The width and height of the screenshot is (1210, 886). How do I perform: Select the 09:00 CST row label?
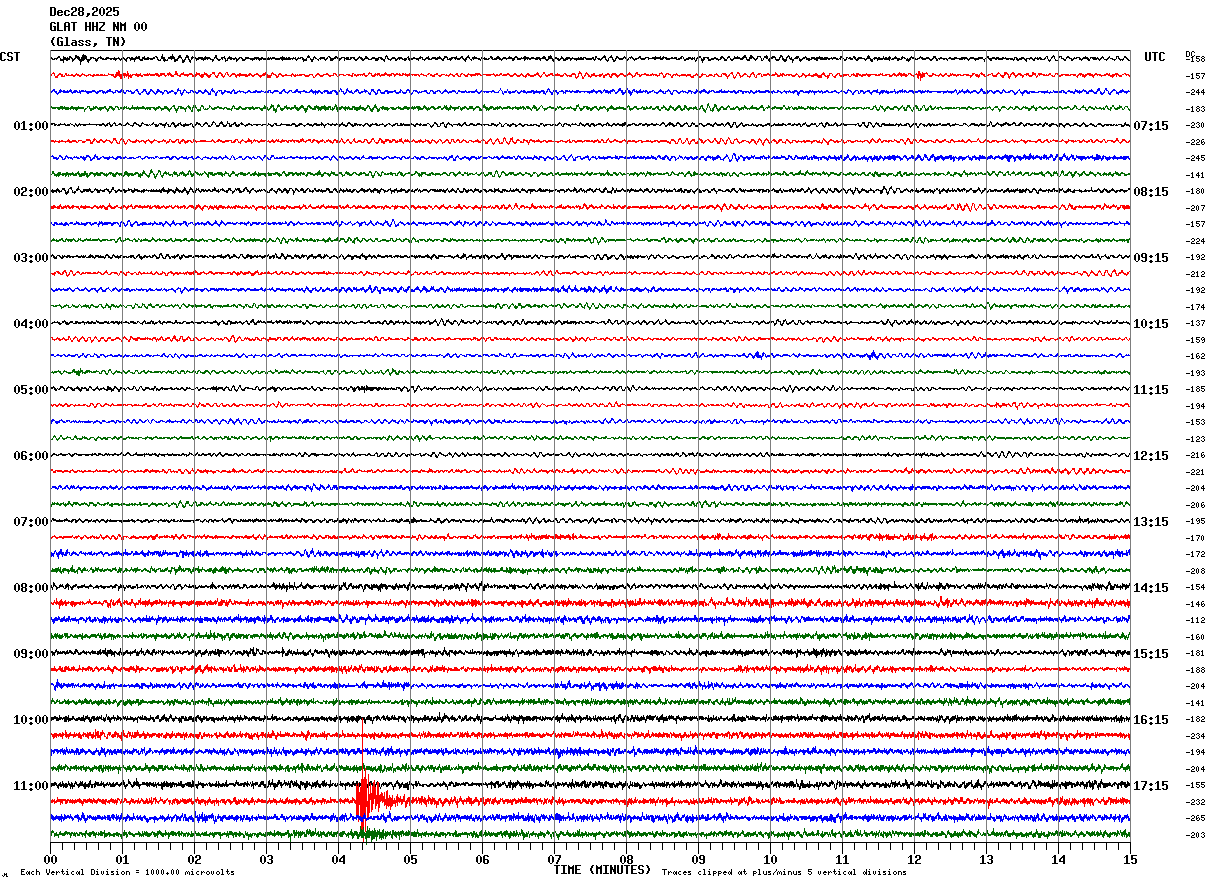point(31,654)
